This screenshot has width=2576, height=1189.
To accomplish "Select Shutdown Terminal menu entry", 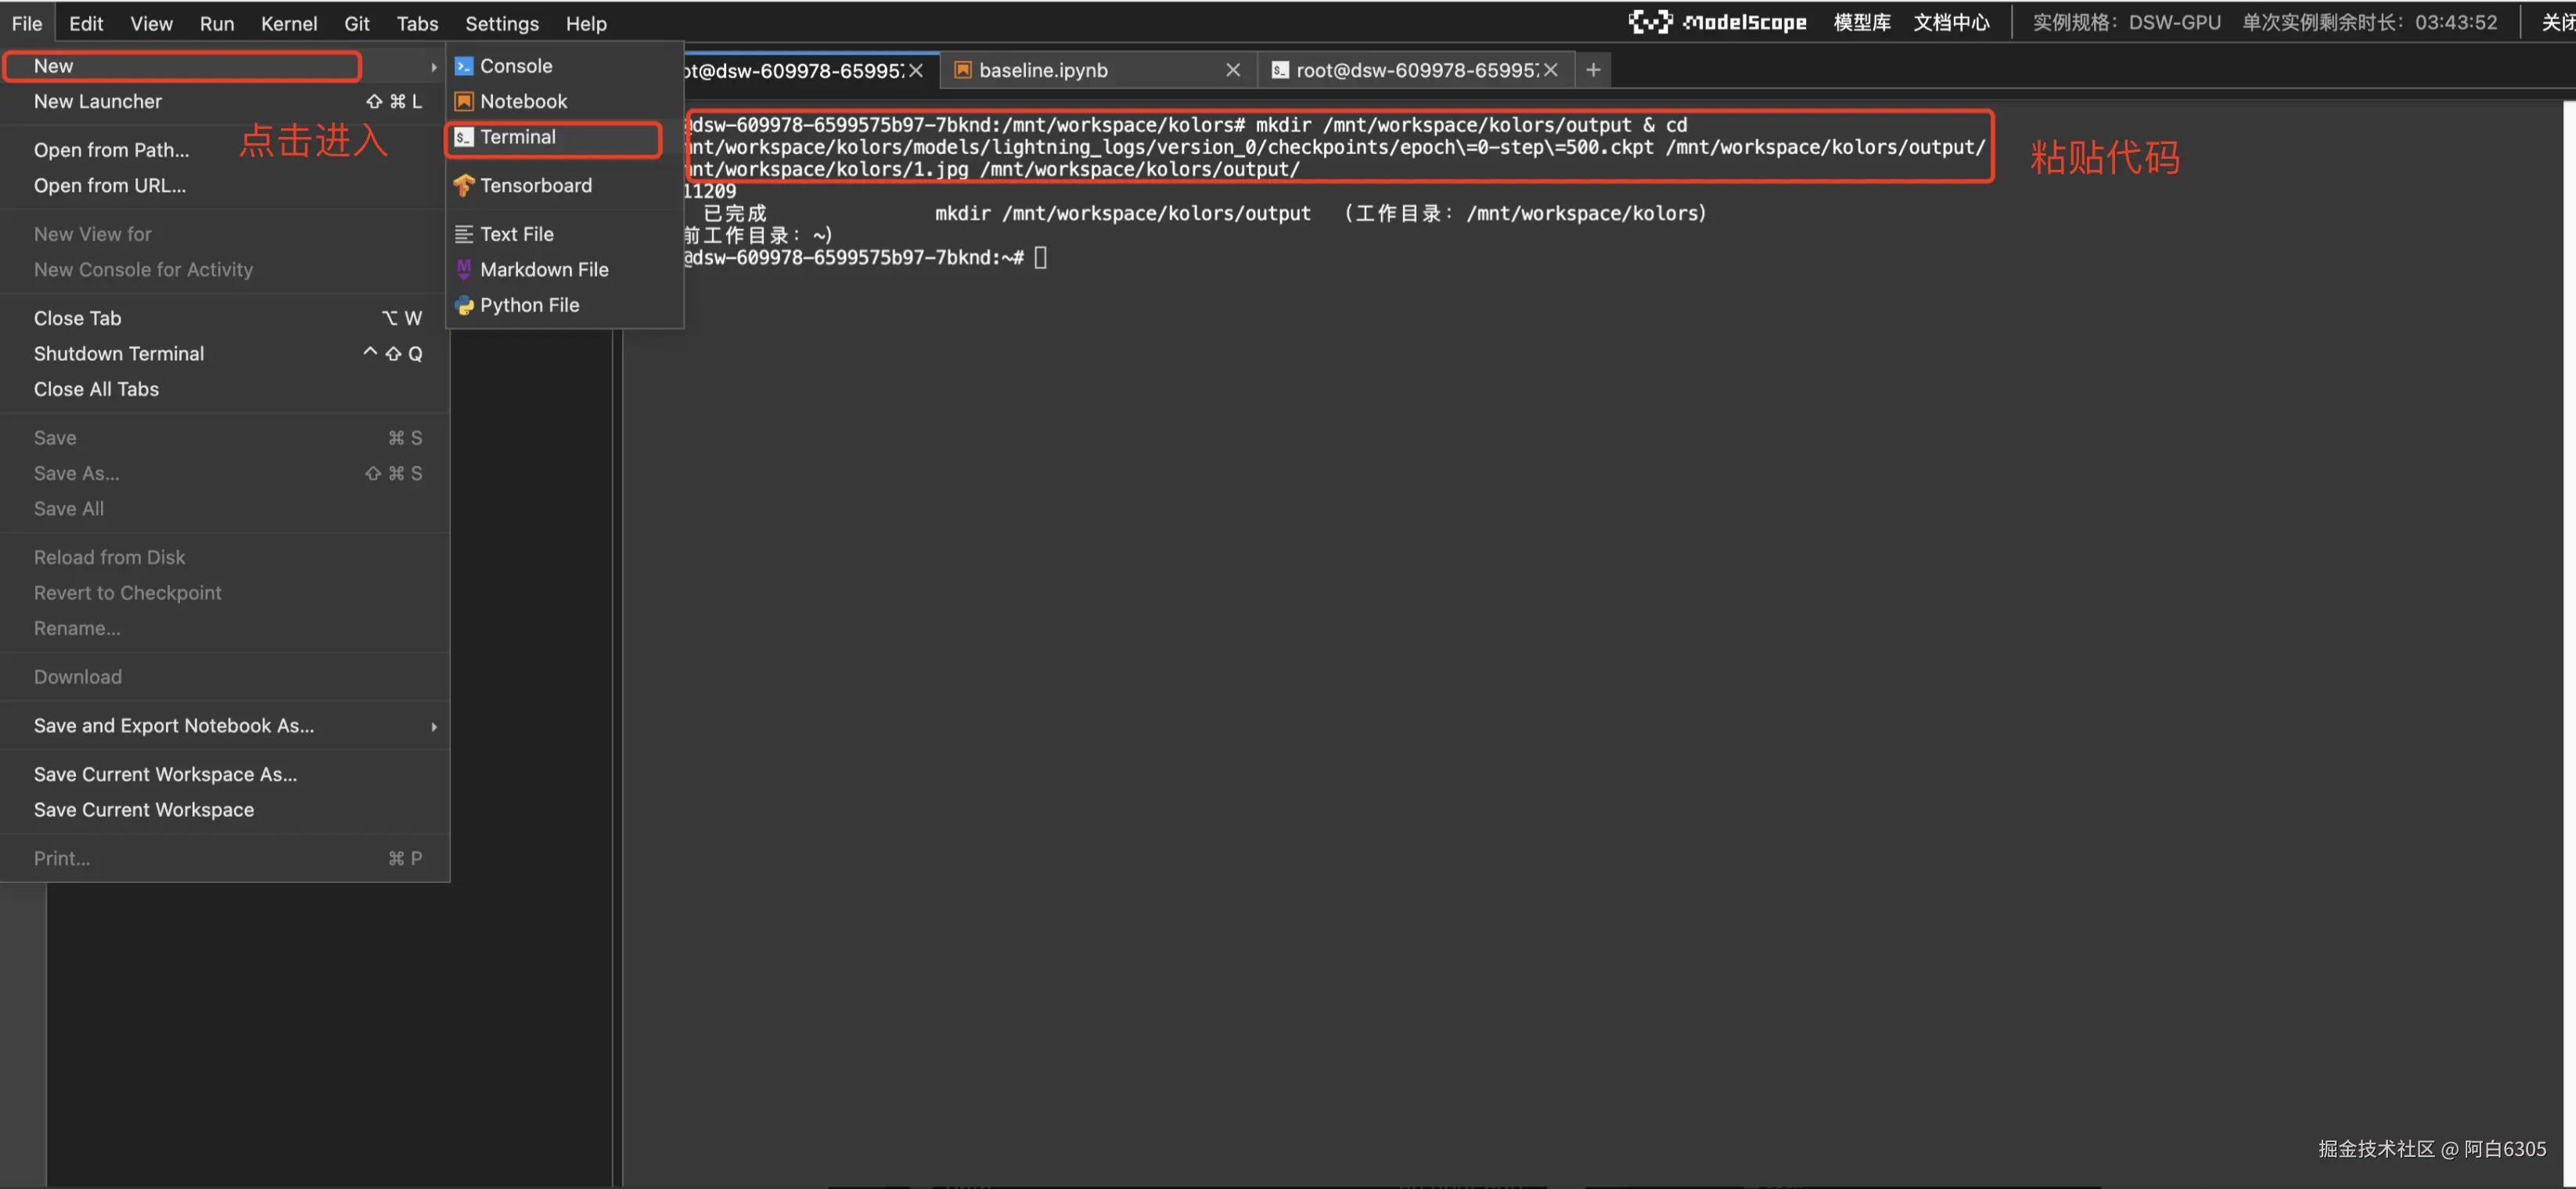I will click(119, 353).
